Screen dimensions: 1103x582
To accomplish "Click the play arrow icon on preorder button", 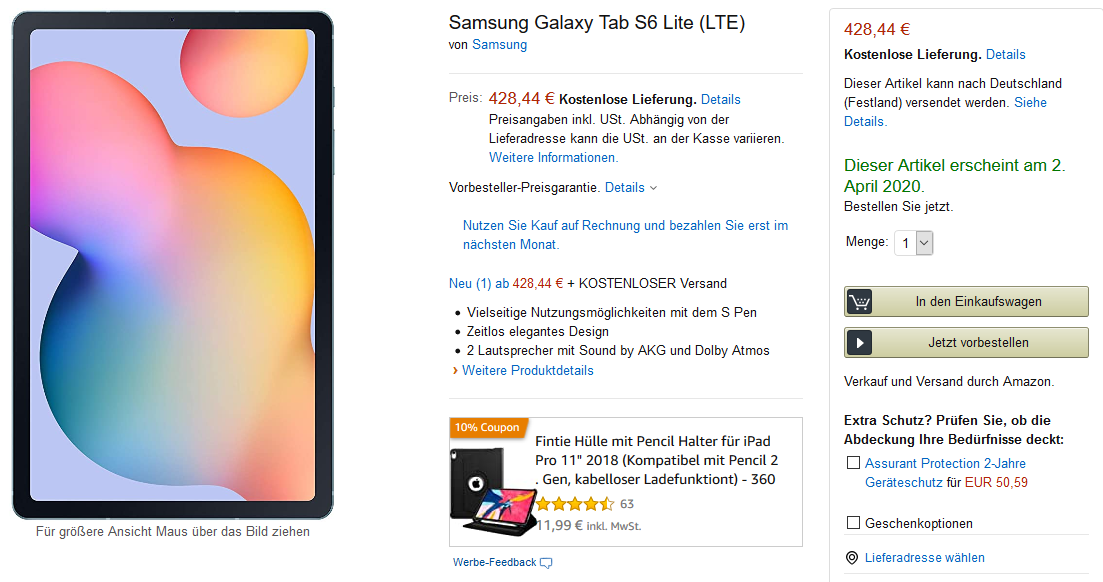I will (859, 343).
